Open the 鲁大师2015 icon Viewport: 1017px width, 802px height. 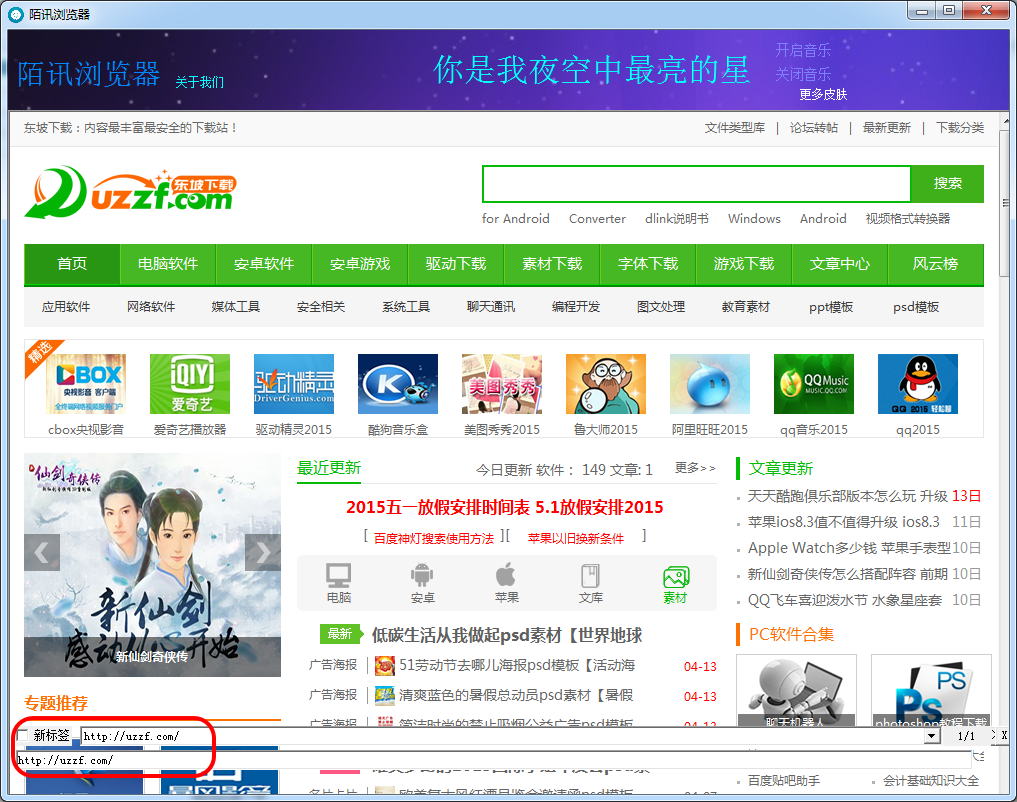pos(606,384)
